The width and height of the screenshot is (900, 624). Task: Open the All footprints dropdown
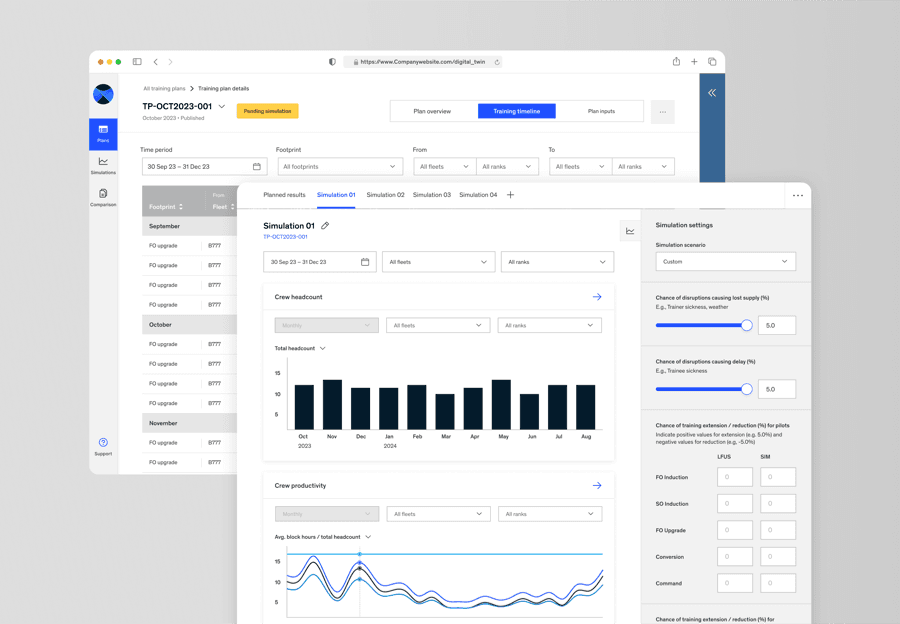340,166
